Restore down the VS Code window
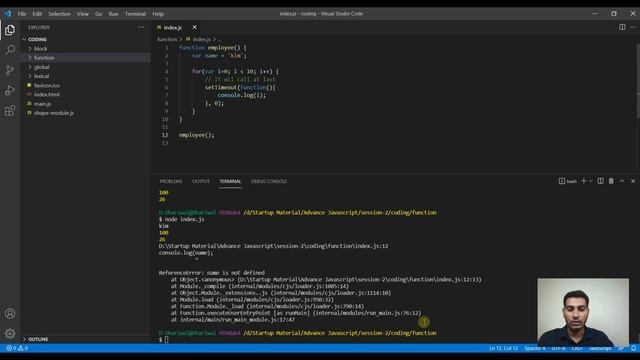Screen dimensions: 640x360 614,13
